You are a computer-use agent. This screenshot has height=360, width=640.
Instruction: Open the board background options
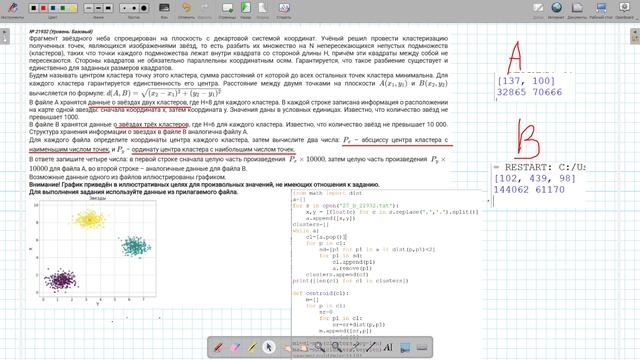coord(164,10)
